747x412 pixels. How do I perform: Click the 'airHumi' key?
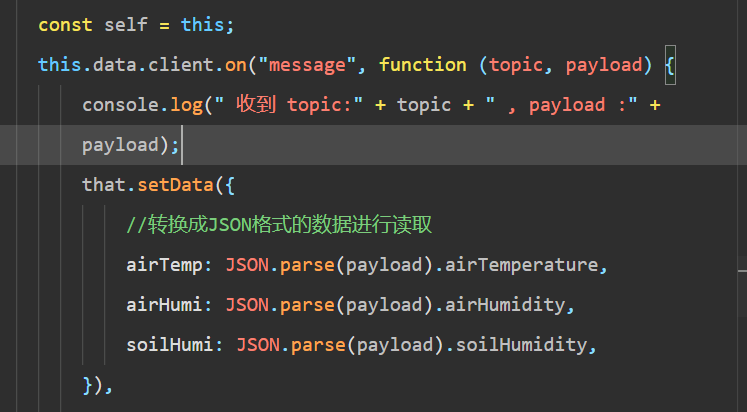[x=164, y=305]
